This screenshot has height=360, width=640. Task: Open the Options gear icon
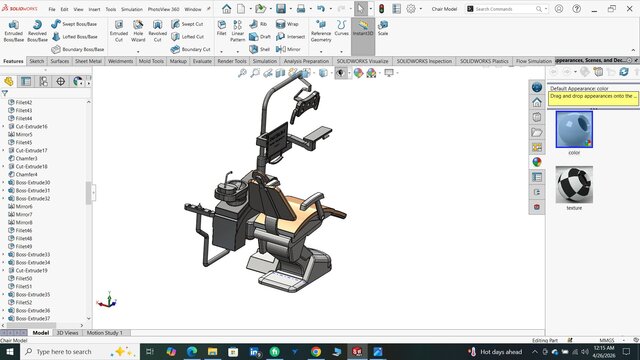point(411,9)
